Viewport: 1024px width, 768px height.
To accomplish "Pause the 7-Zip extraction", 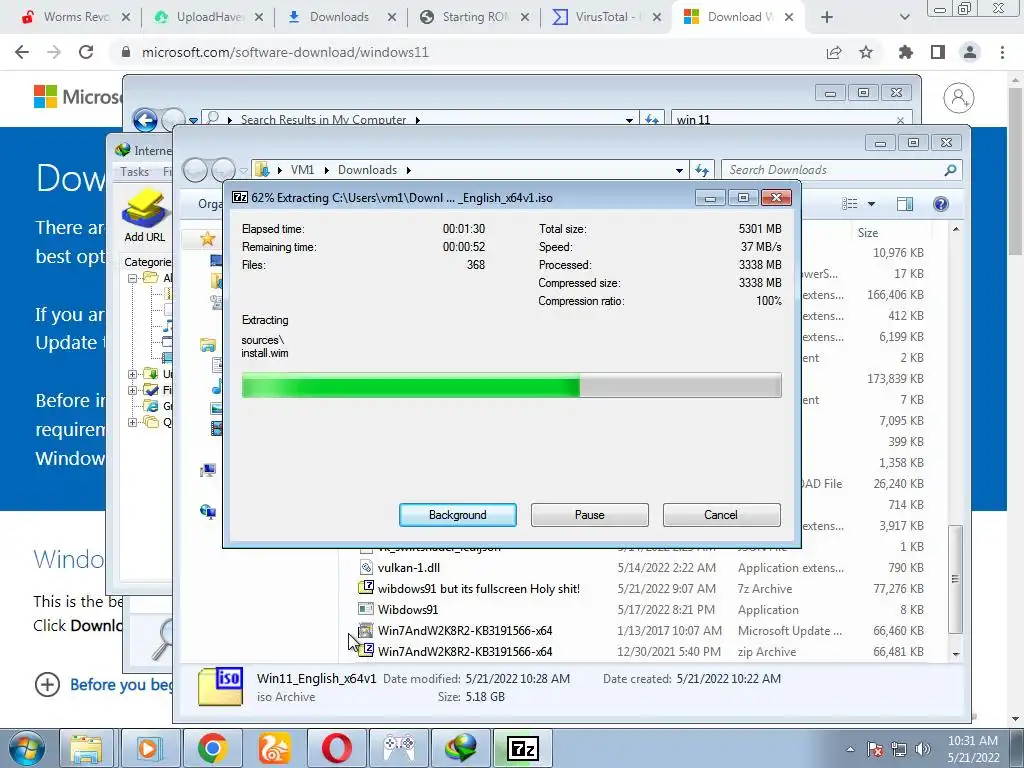I will click(589, 515).
